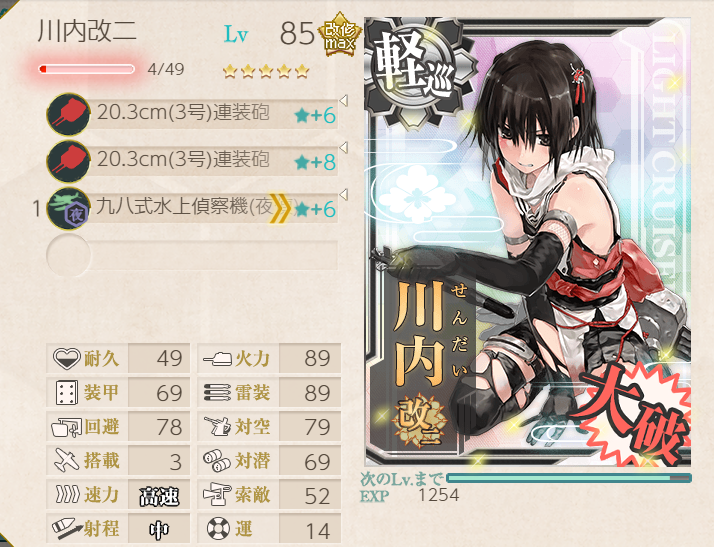
Task: Click the 次のLv.まで experience progress bar
Action: pyautogui.click(x=569, y=478)
